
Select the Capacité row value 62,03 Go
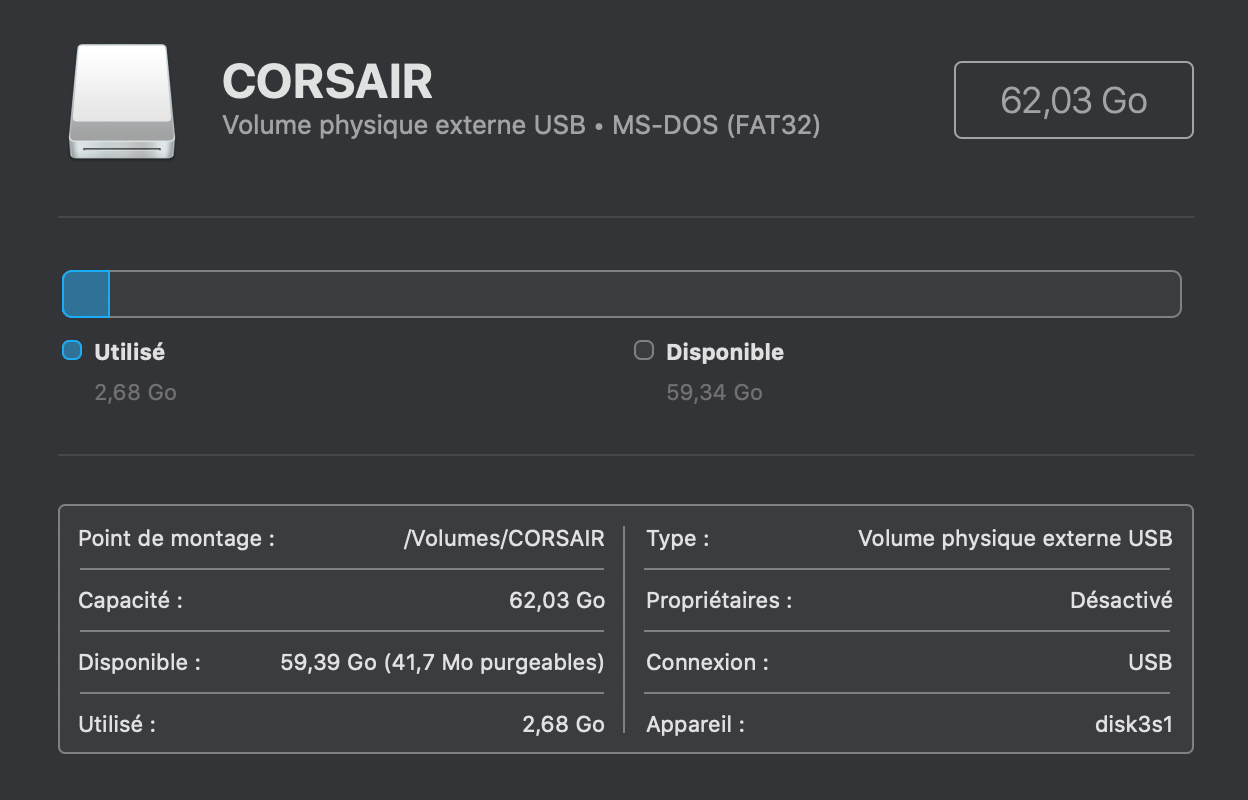click(x=557, y=600)
